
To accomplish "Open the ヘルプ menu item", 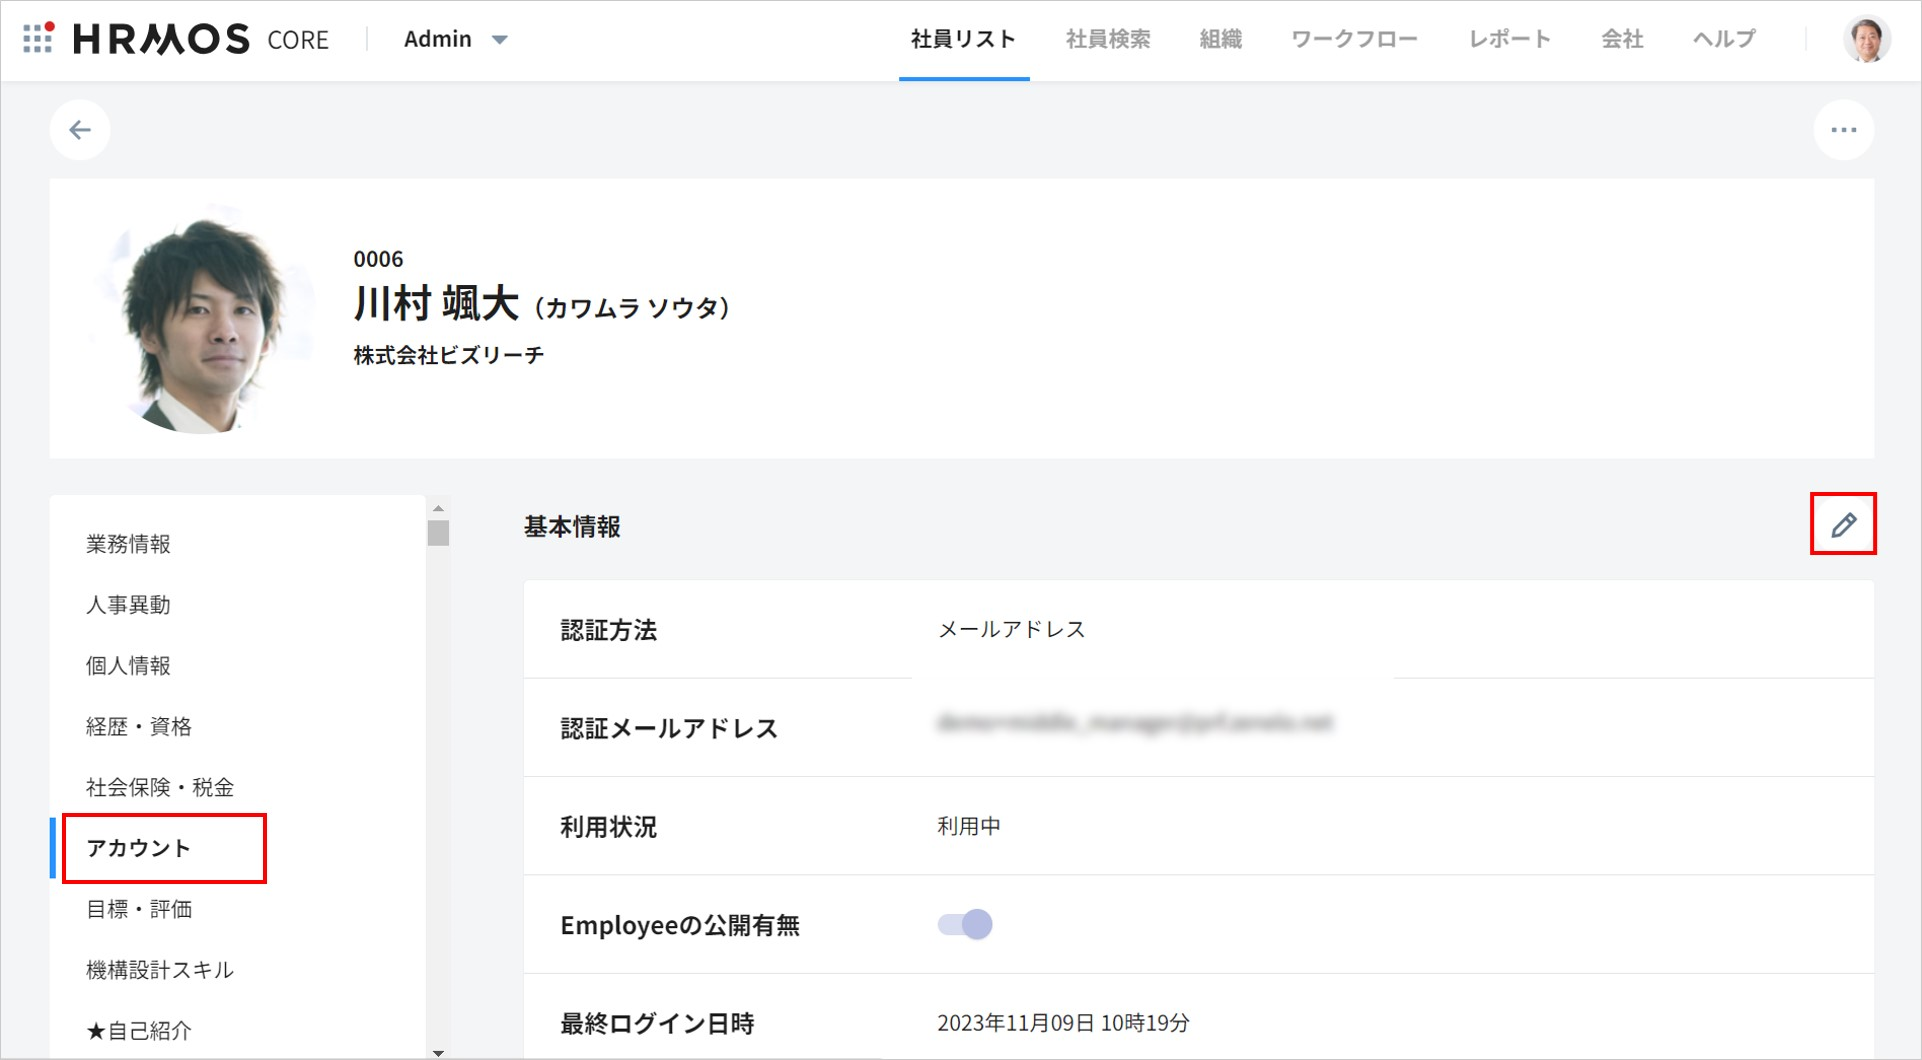I will (1724, 39).
